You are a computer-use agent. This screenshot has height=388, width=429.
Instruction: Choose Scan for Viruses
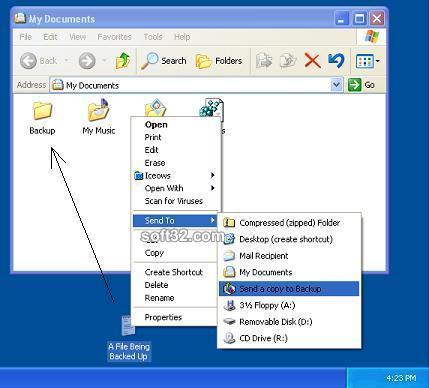(175, 201)
